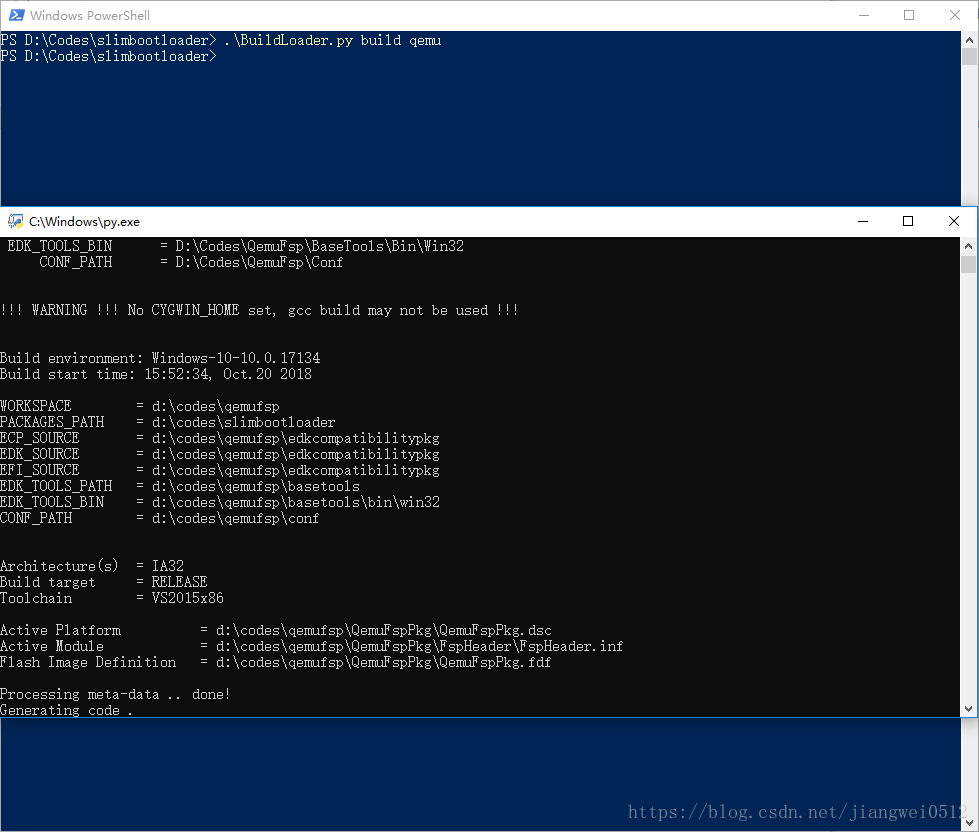Click the ECP_SOURCE line

220,438
